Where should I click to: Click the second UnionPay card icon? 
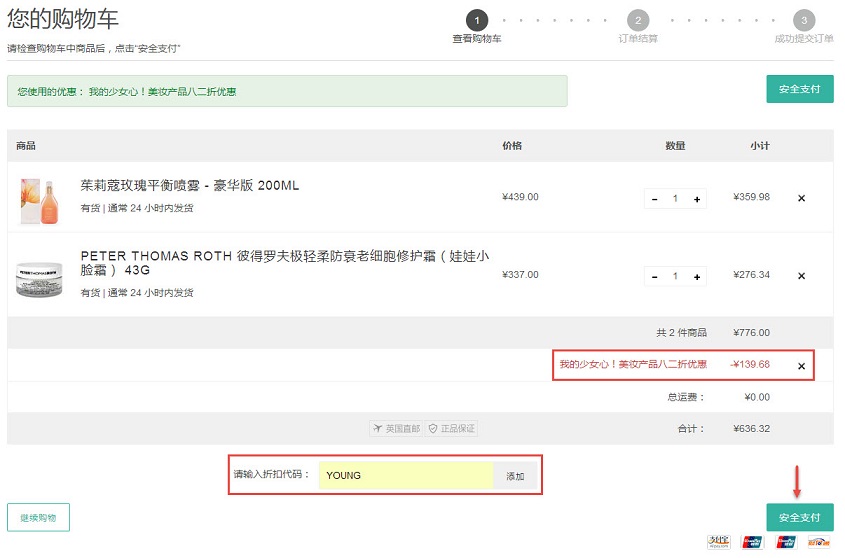pos(786,542)
